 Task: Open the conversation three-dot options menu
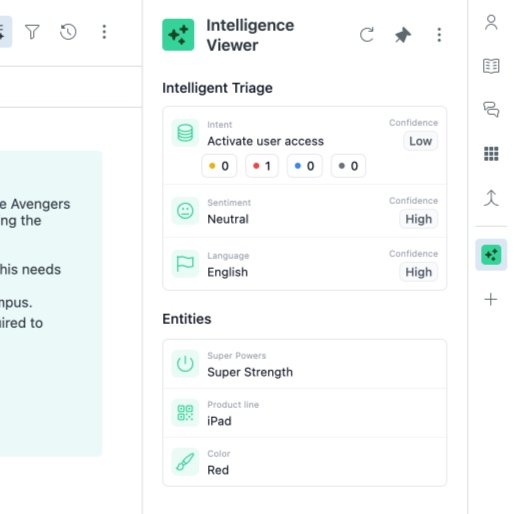[x=104, y=32]
